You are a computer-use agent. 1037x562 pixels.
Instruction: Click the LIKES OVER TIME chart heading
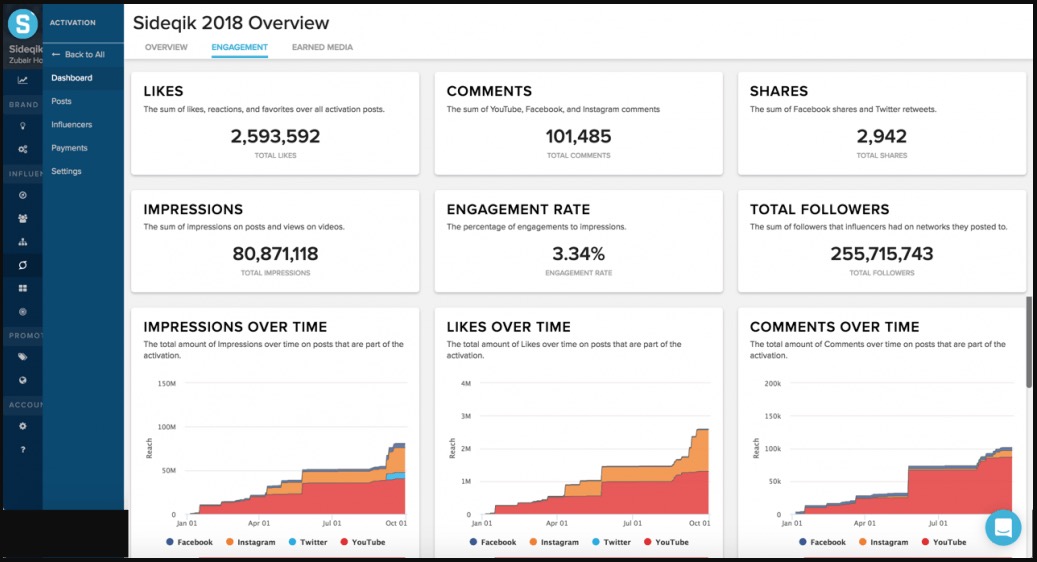(x=509, y=327)
